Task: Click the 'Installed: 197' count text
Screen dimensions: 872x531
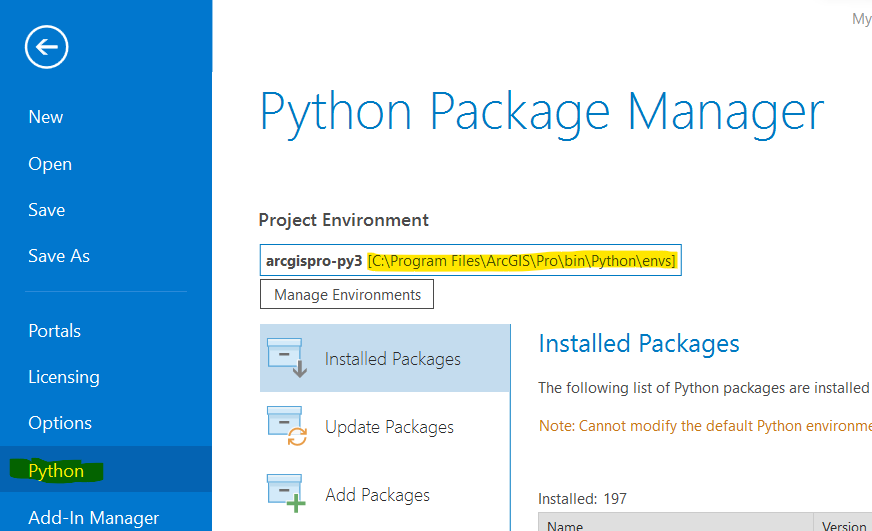Action: 582,498
